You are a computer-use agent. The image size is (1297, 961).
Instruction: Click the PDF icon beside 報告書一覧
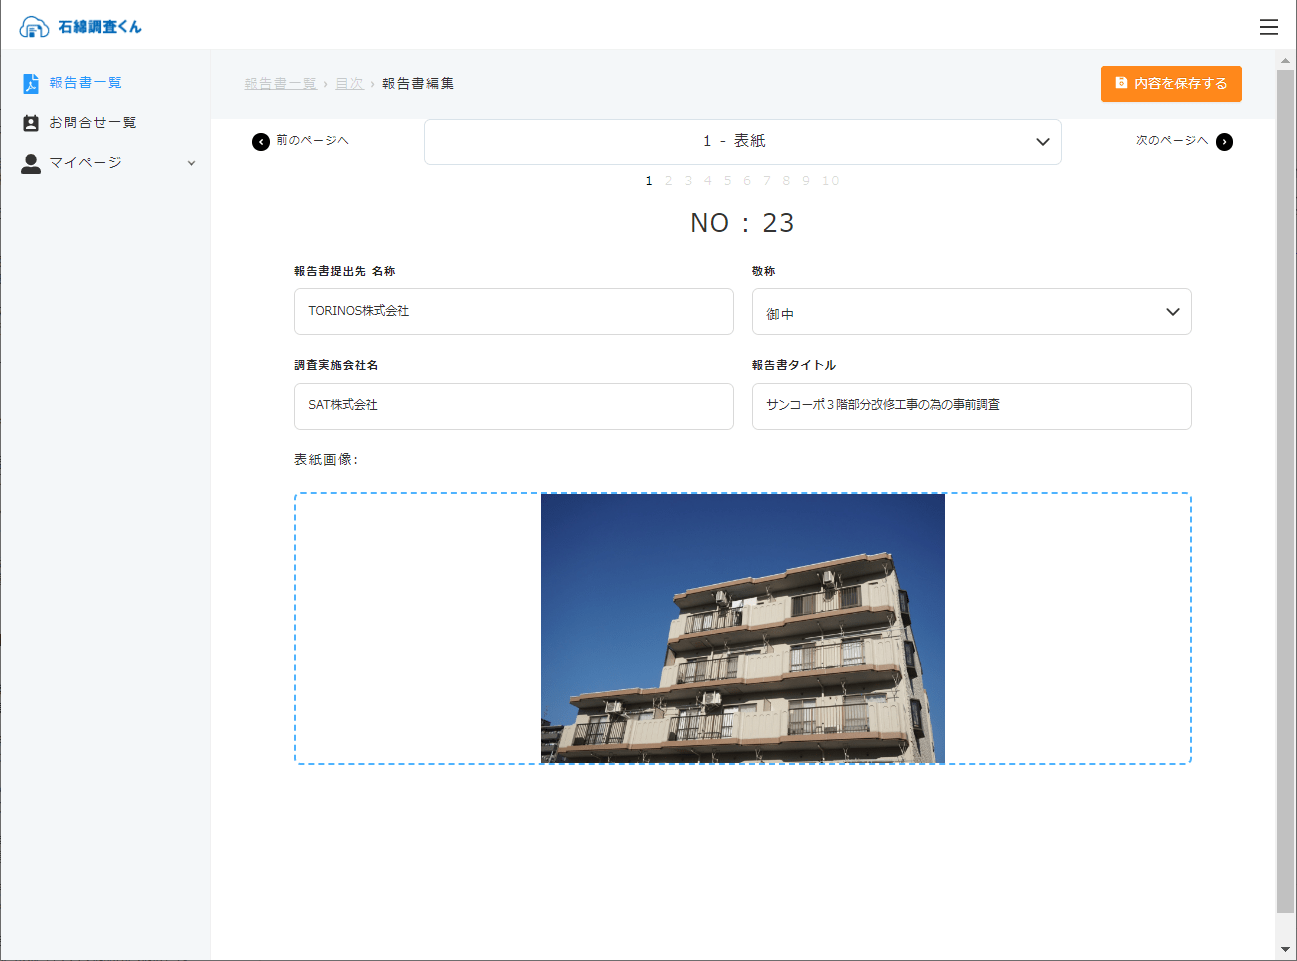pyautogui.click(x=31, y=83)
